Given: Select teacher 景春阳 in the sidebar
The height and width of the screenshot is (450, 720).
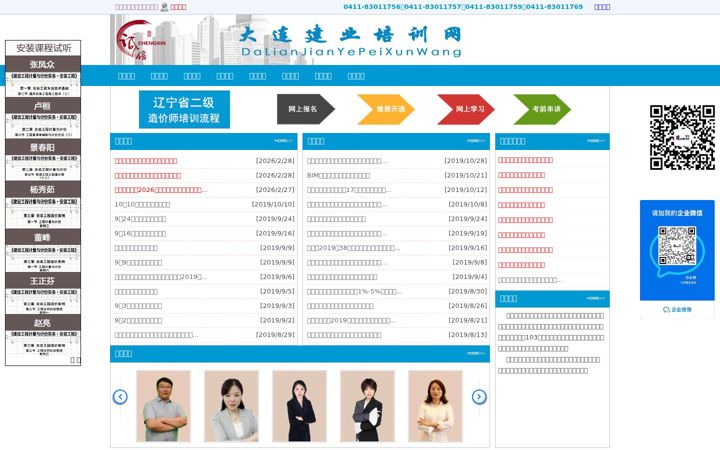Looking at the screenshot, I should (43, 147).
